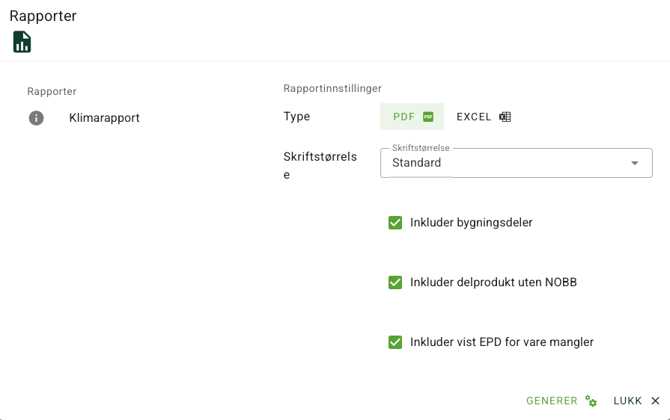
Task: Click the PDF file icon
Action: point(428,117)
